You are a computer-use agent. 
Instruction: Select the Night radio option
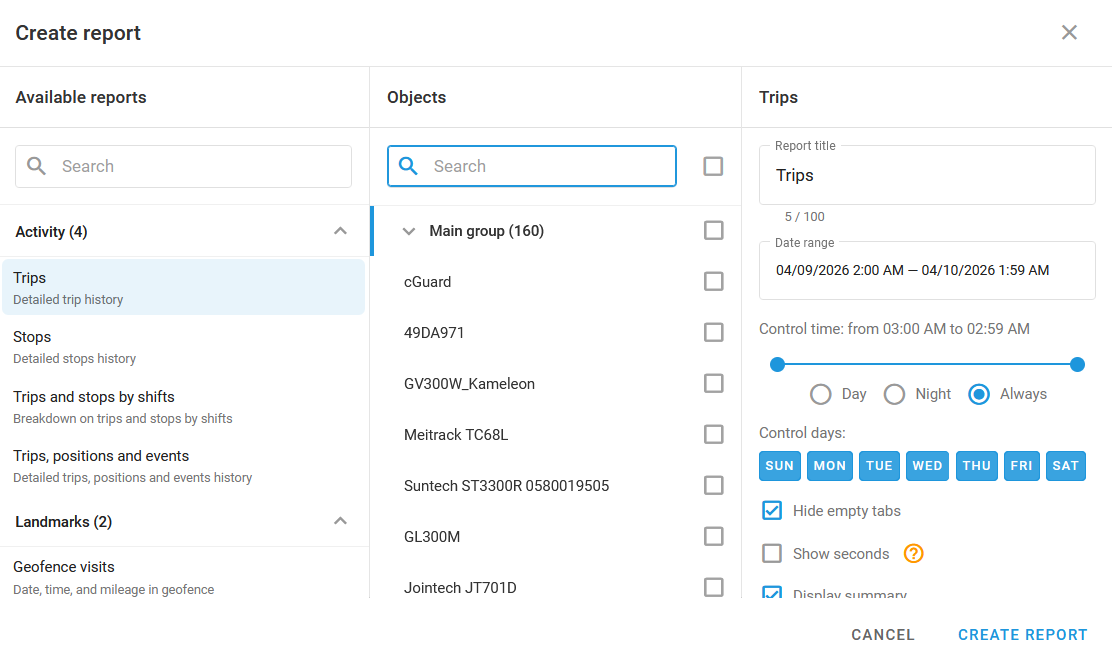(894, 394)
